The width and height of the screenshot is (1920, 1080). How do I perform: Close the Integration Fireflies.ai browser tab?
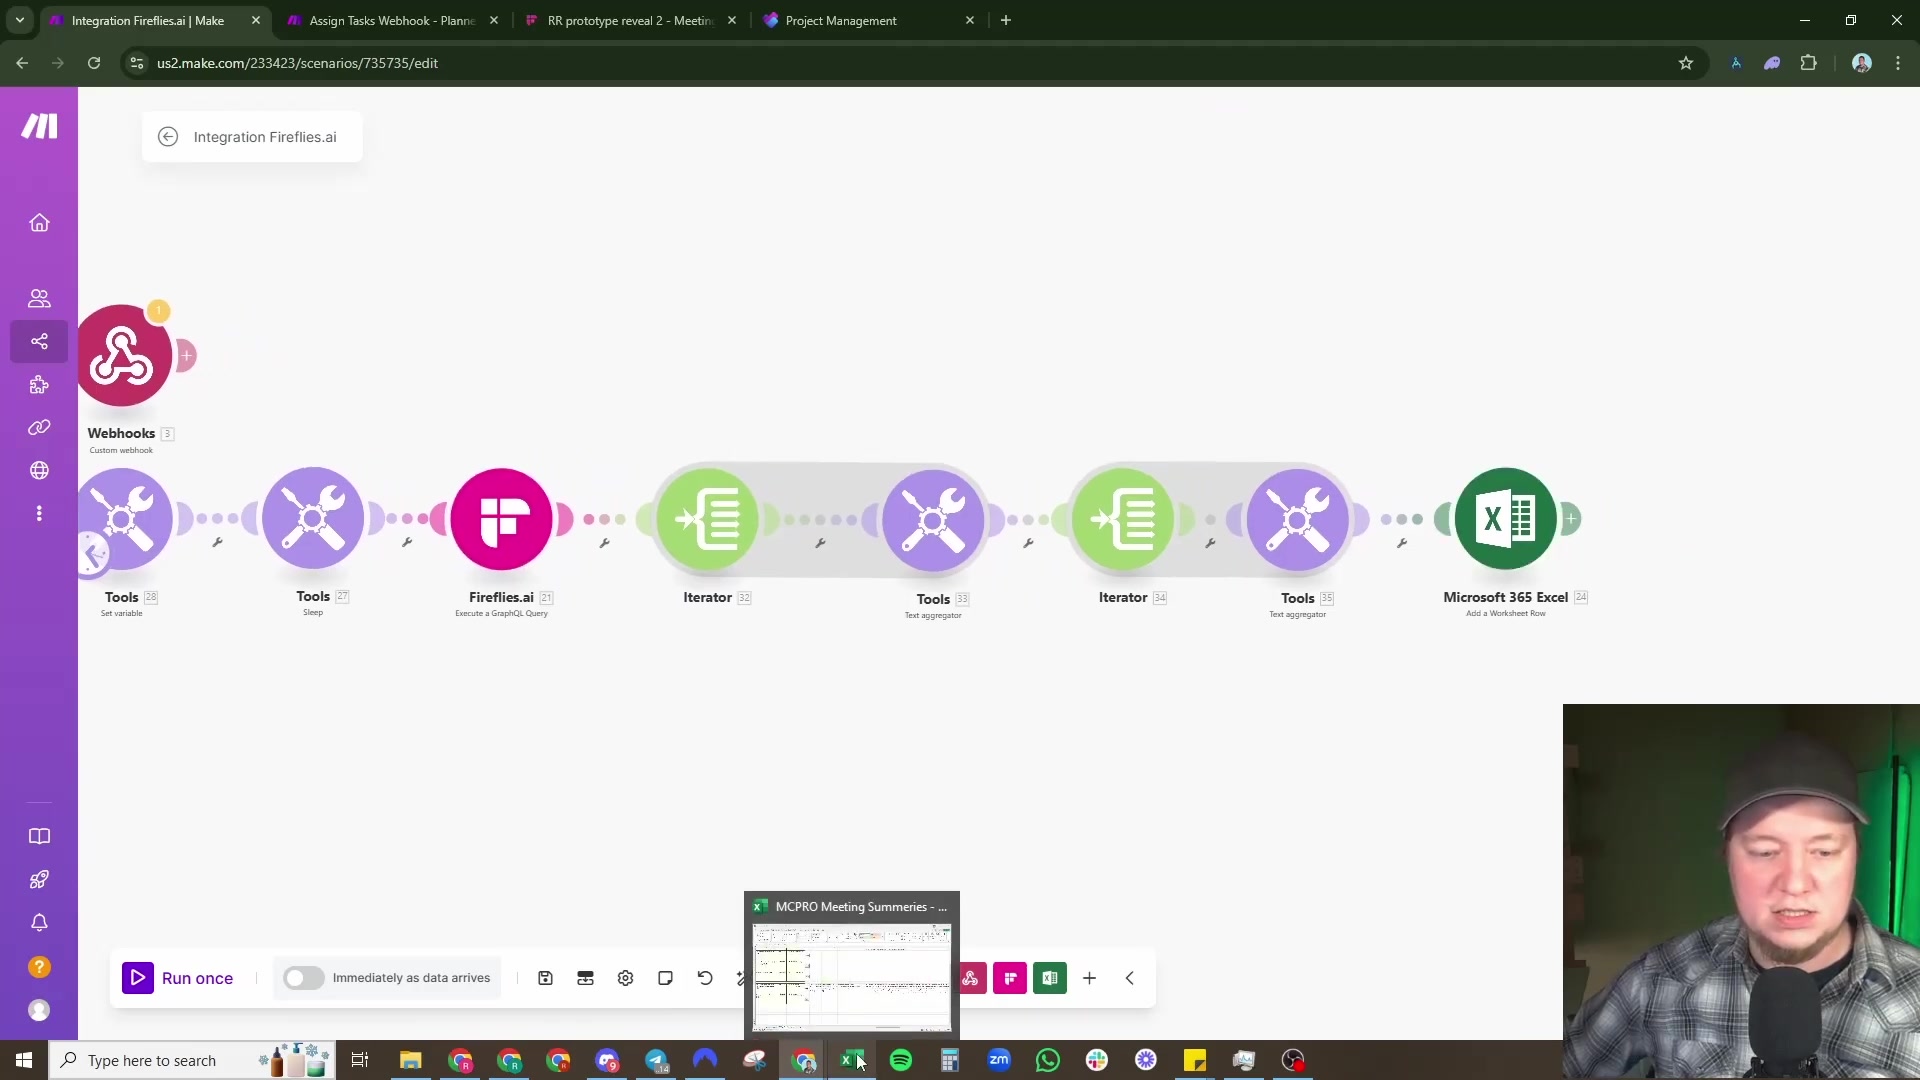[256, 20]
